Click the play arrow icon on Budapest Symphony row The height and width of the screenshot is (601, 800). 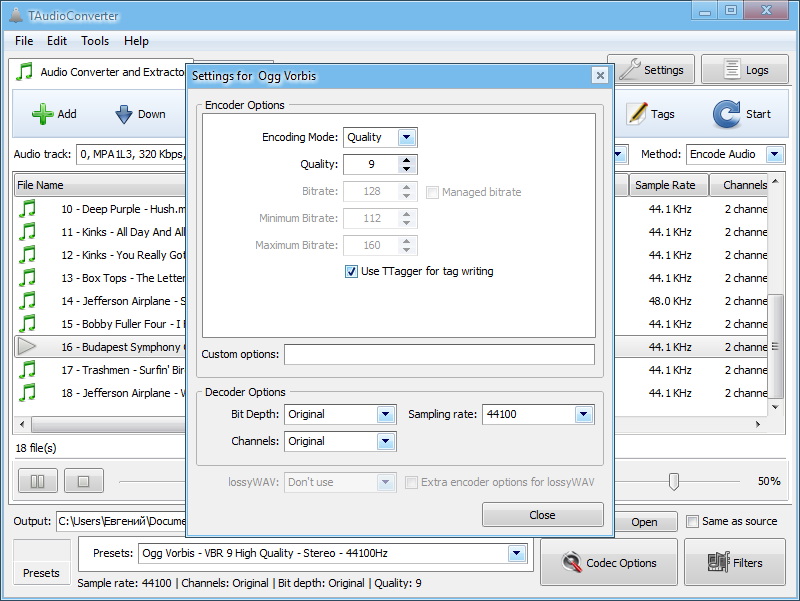[27, 346]
